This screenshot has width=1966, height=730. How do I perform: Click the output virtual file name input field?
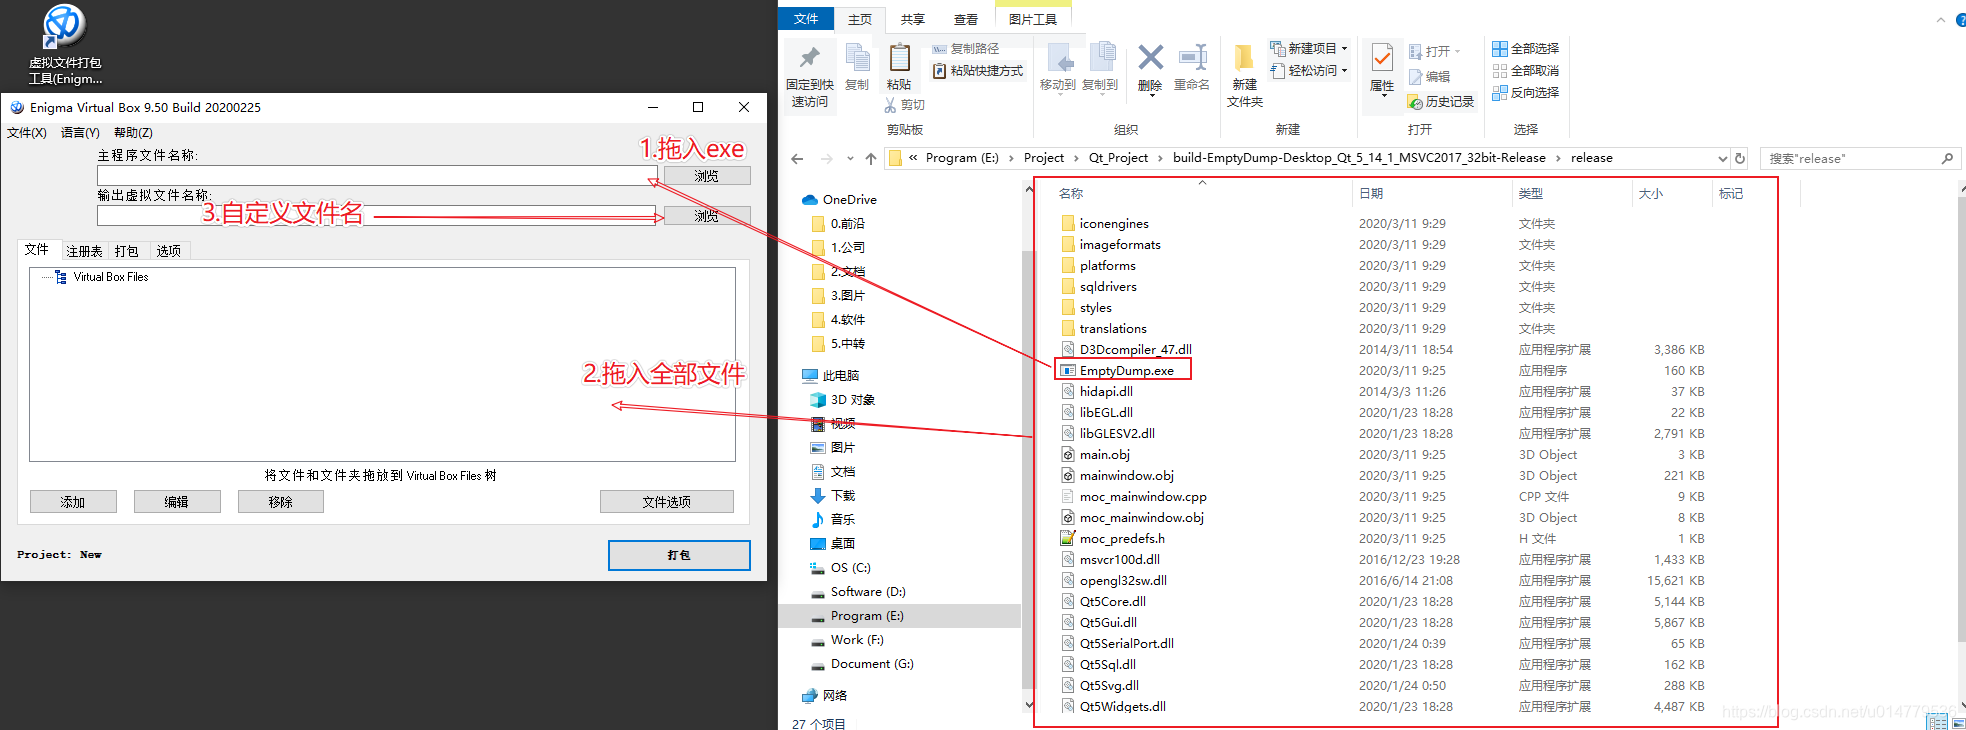pos(376,216)
